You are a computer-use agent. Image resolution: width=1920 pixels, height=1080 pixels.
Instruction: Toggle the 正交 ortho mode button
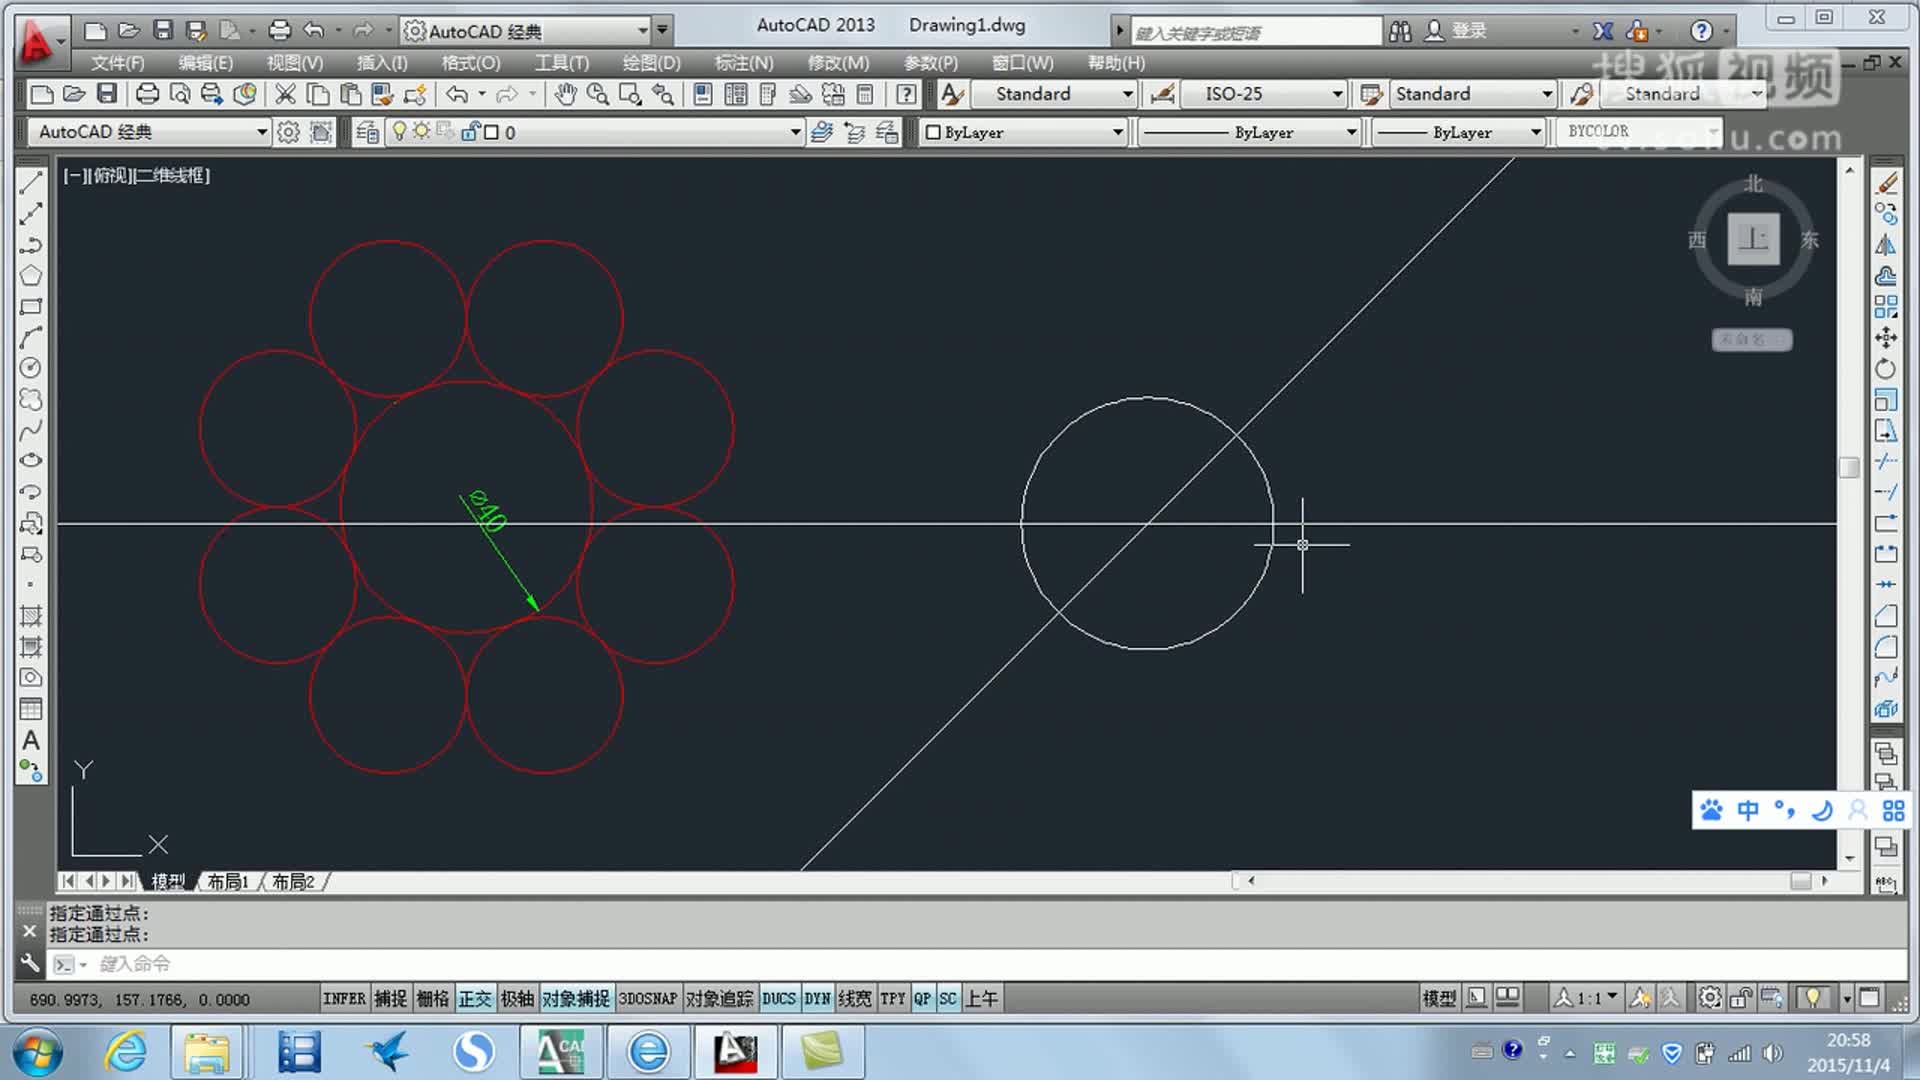click(475, 998)
